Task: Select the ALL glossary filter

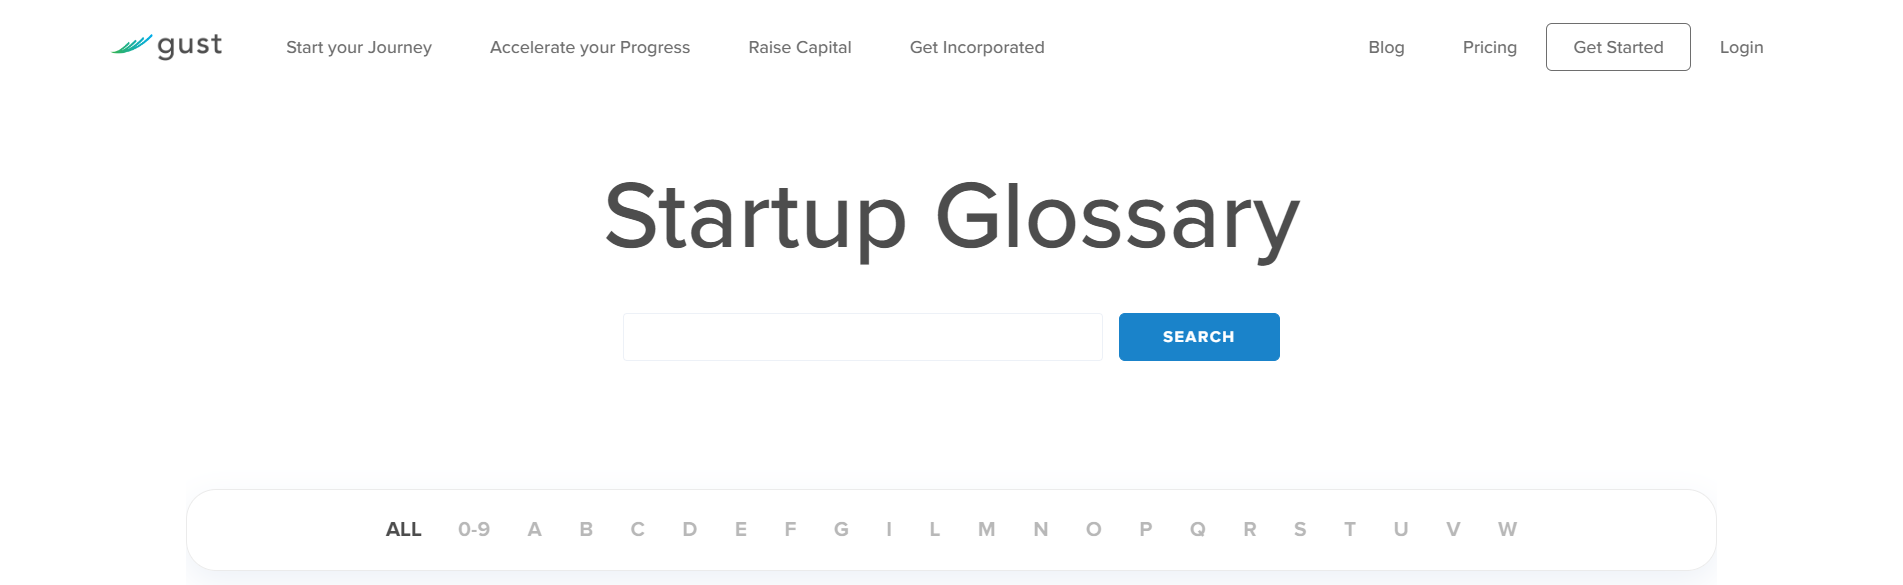Action: click(404, 529)
